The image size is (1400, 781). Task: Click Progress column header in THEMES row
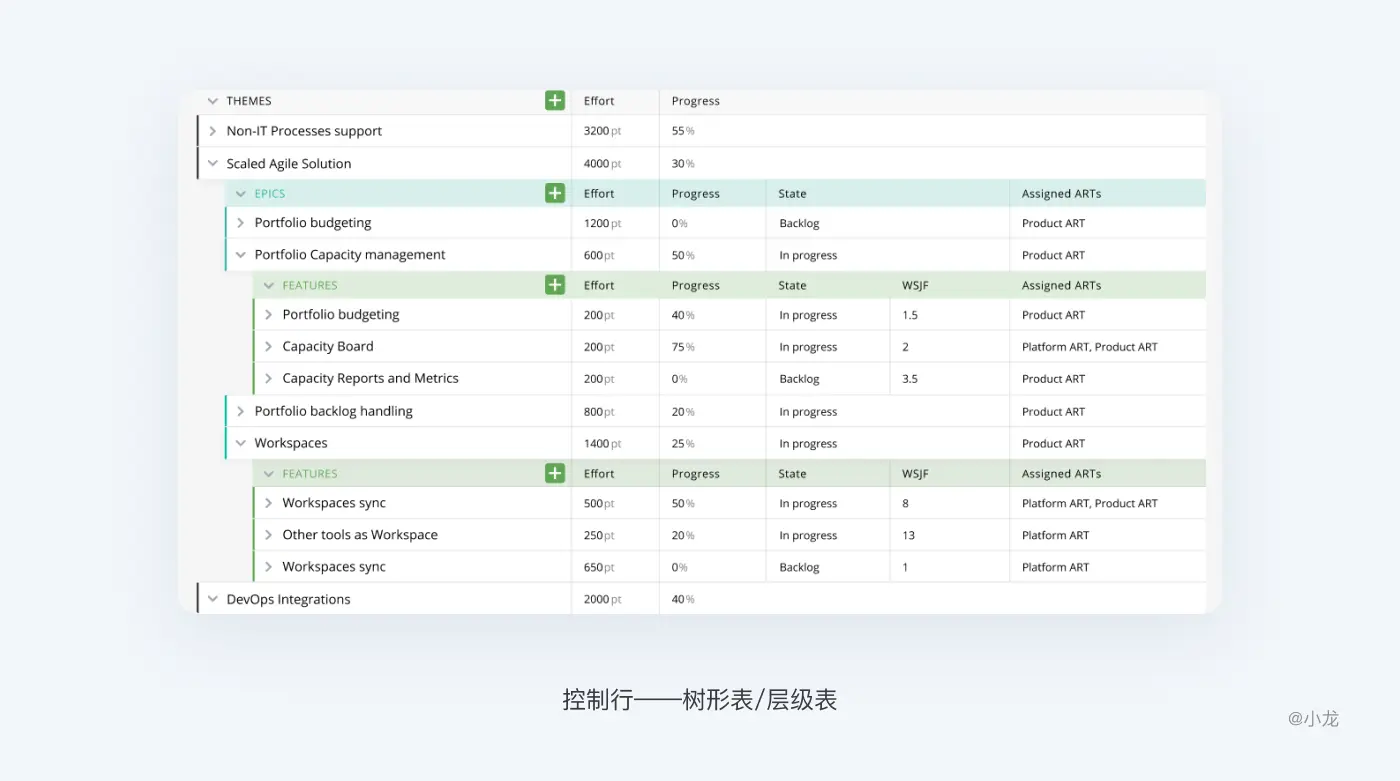(x=696, y=101)
